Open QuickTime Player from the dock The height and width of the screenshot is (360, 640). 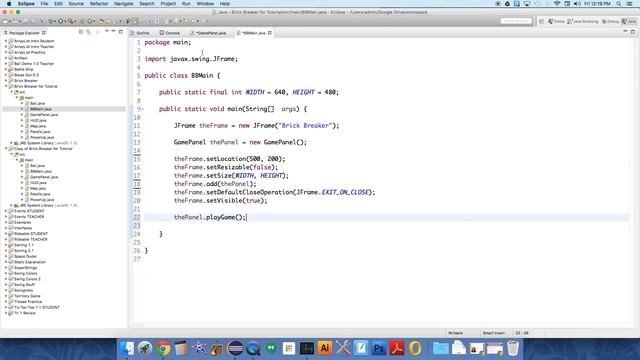click(x=253, y=348)
